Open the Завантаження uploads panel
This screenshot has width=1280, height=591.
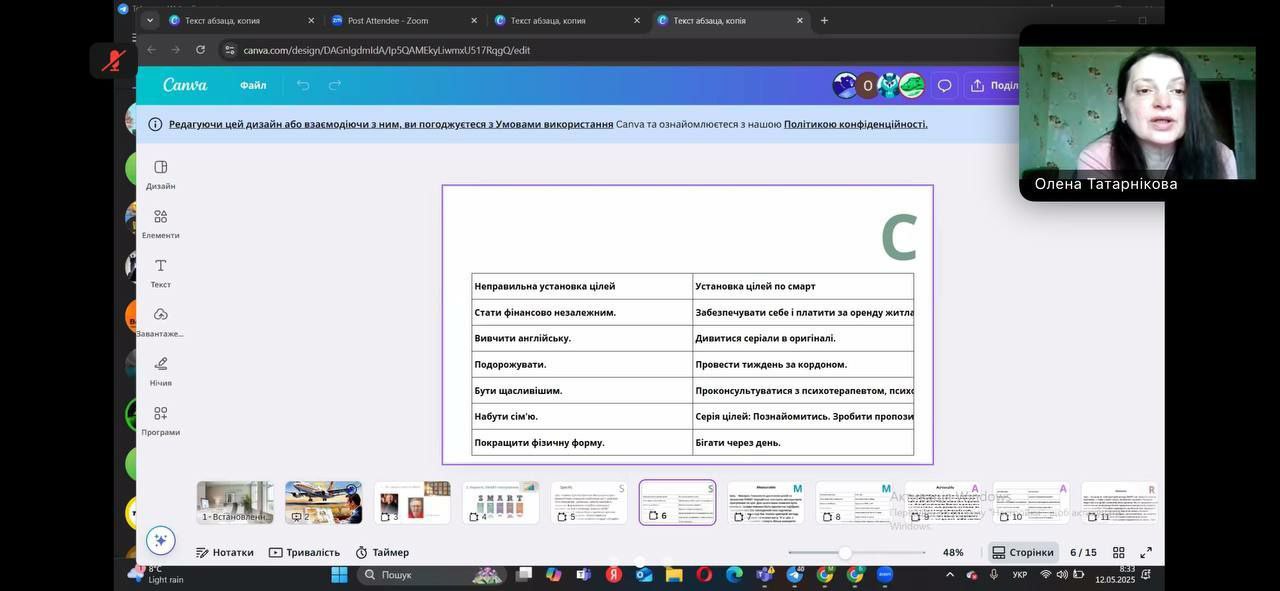coord(160,321)
